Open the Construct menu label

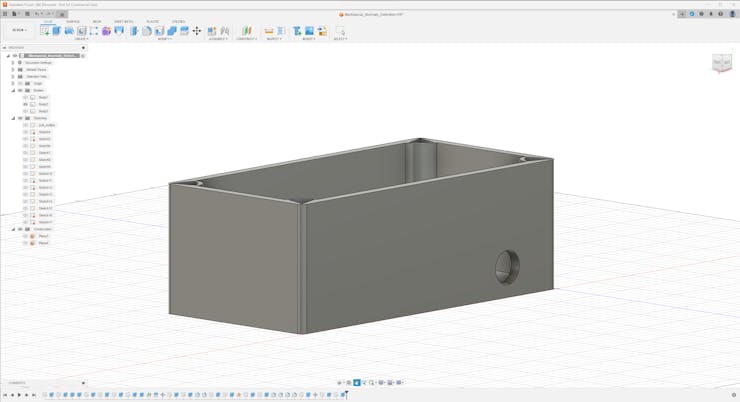(246, 39)
